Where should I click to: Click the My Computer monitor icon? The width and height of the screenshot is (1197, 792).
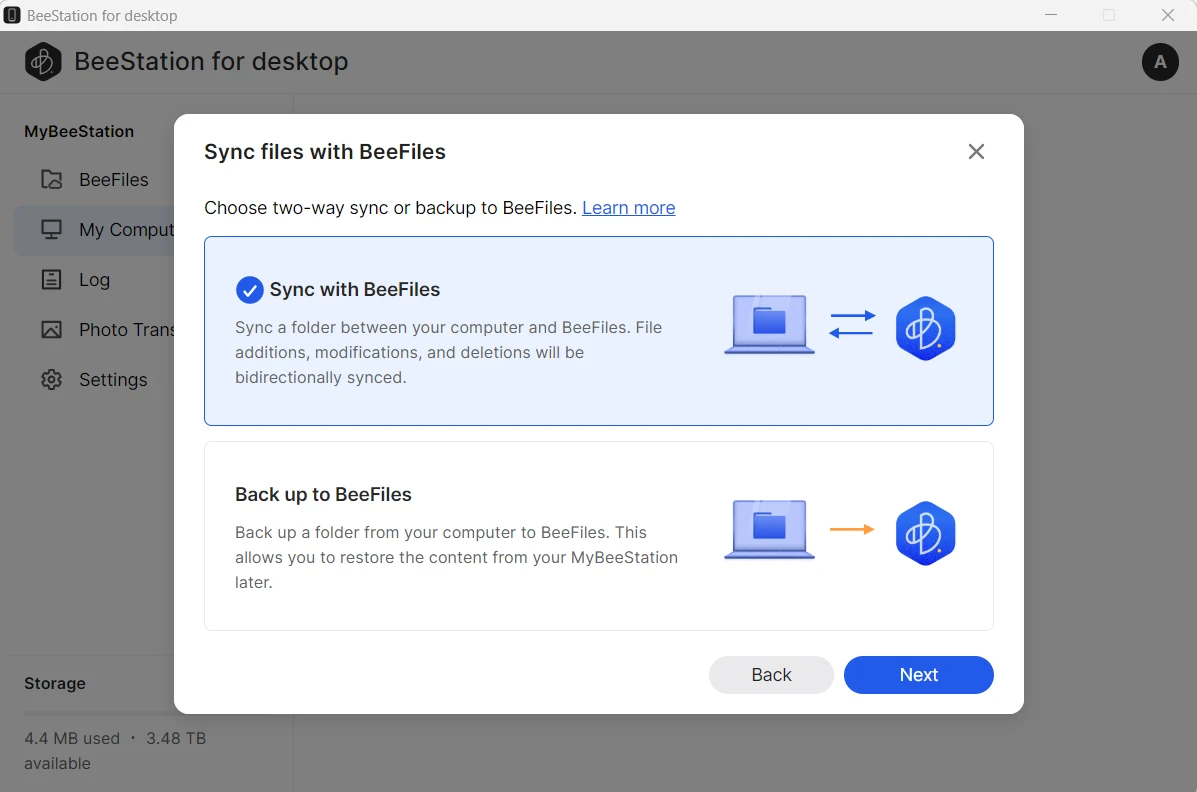pyautogui.click(x=51, y=230)
